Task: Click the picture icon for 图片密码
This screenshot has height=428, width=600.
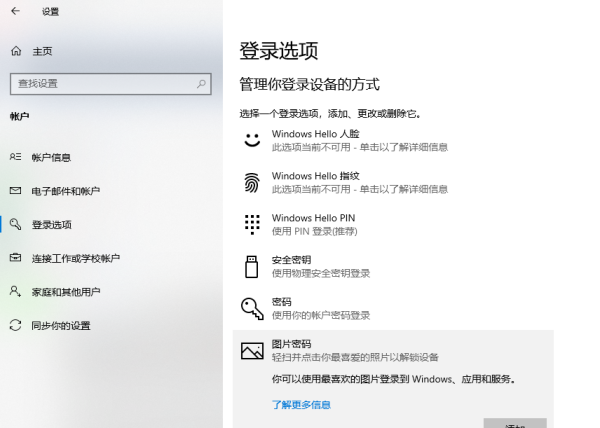Action: 252,350
